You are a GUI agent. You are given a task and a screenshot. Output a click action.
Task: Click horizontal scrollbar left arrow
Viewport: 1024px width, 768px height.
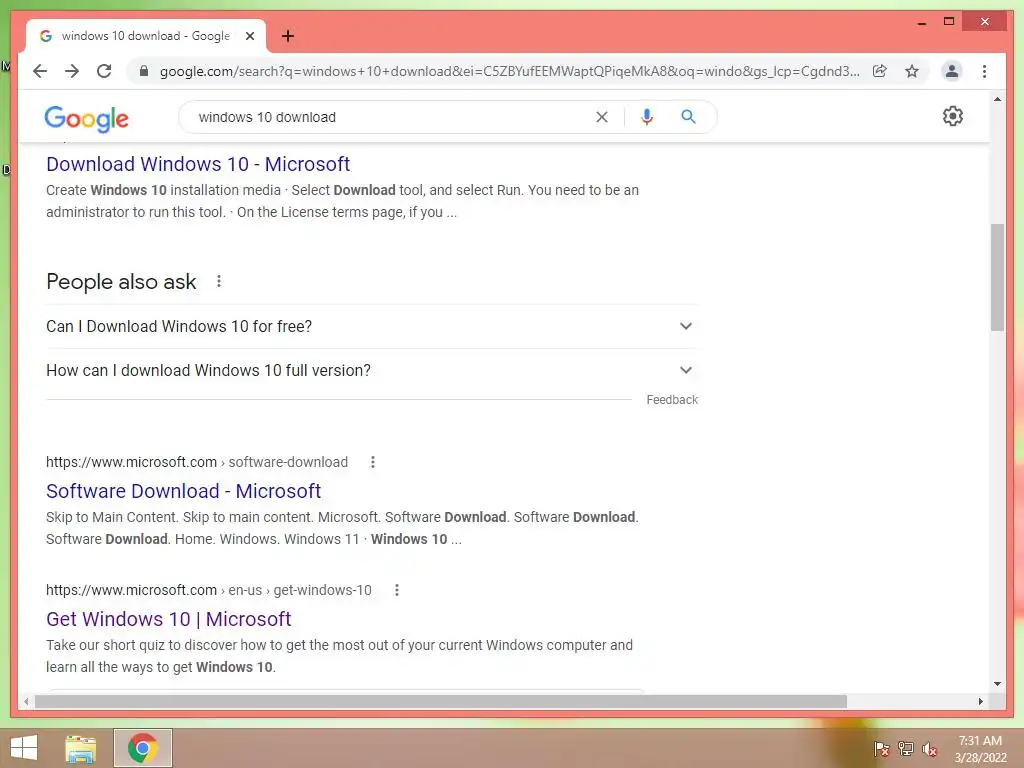[x=25, y=701]
